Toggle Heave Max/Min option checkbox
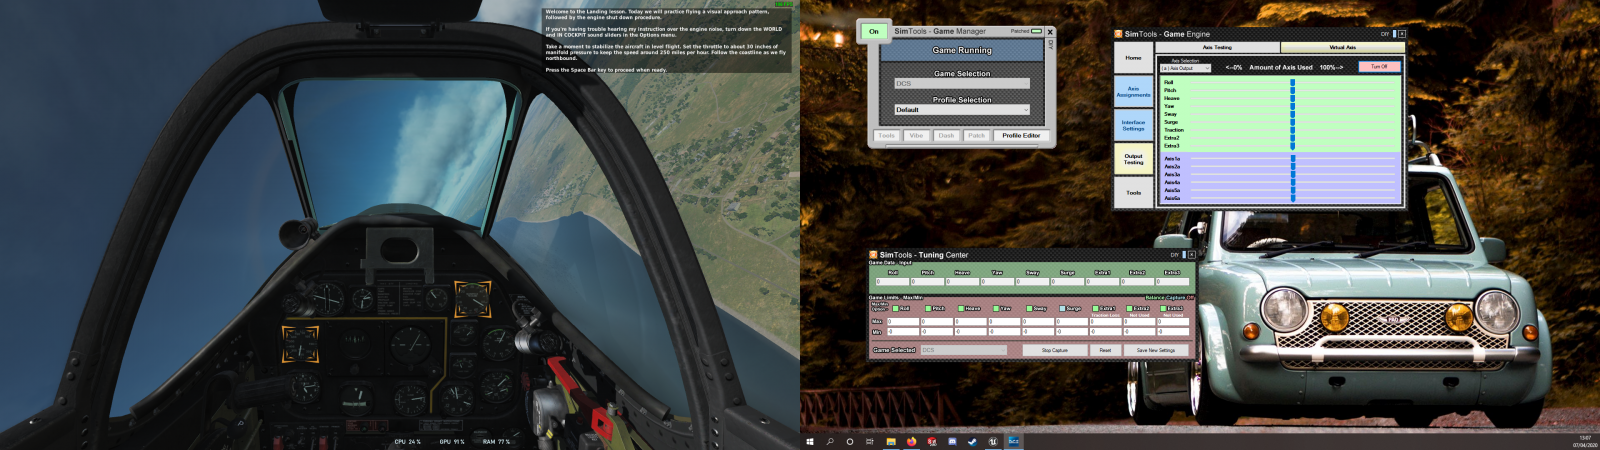Image resolution: width=1600 pixels, height=450 pixels. 961,308
